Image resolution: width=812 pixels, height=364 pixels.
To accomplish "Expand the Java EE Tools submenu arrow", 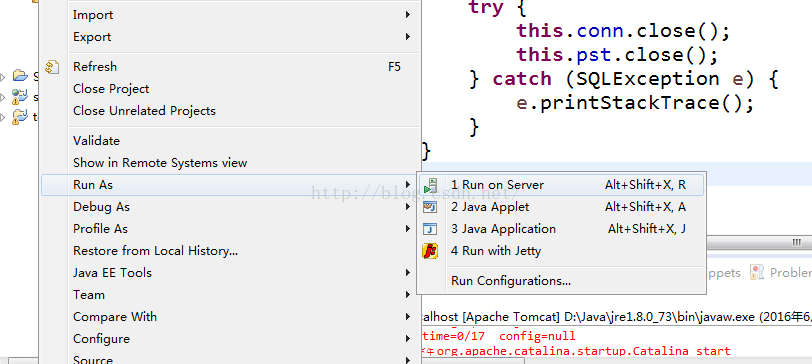I will tap(408, 273).
